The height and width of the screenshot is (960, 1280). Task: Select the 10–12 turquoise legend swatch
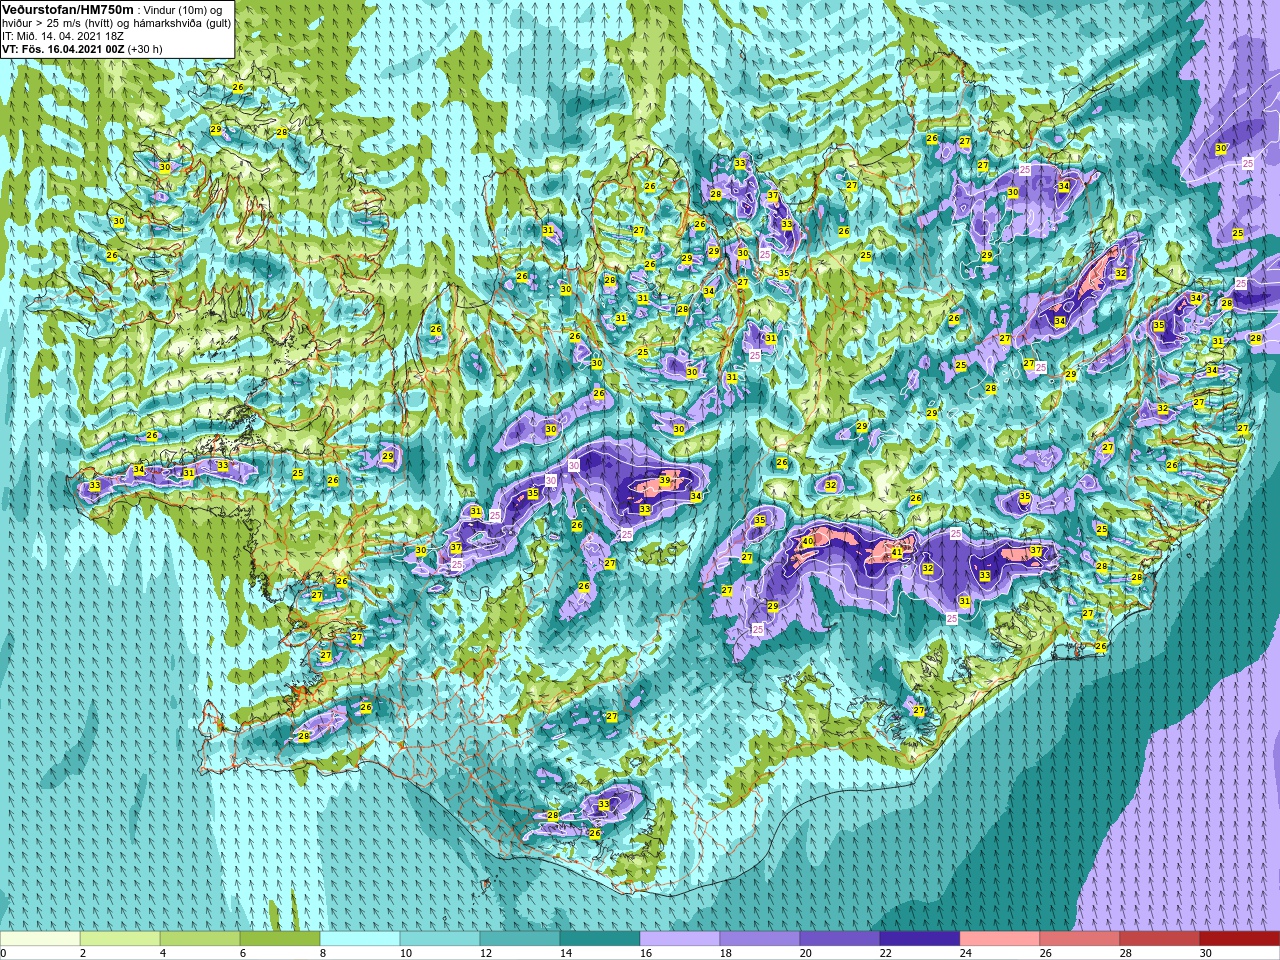[x=440, y=939]
